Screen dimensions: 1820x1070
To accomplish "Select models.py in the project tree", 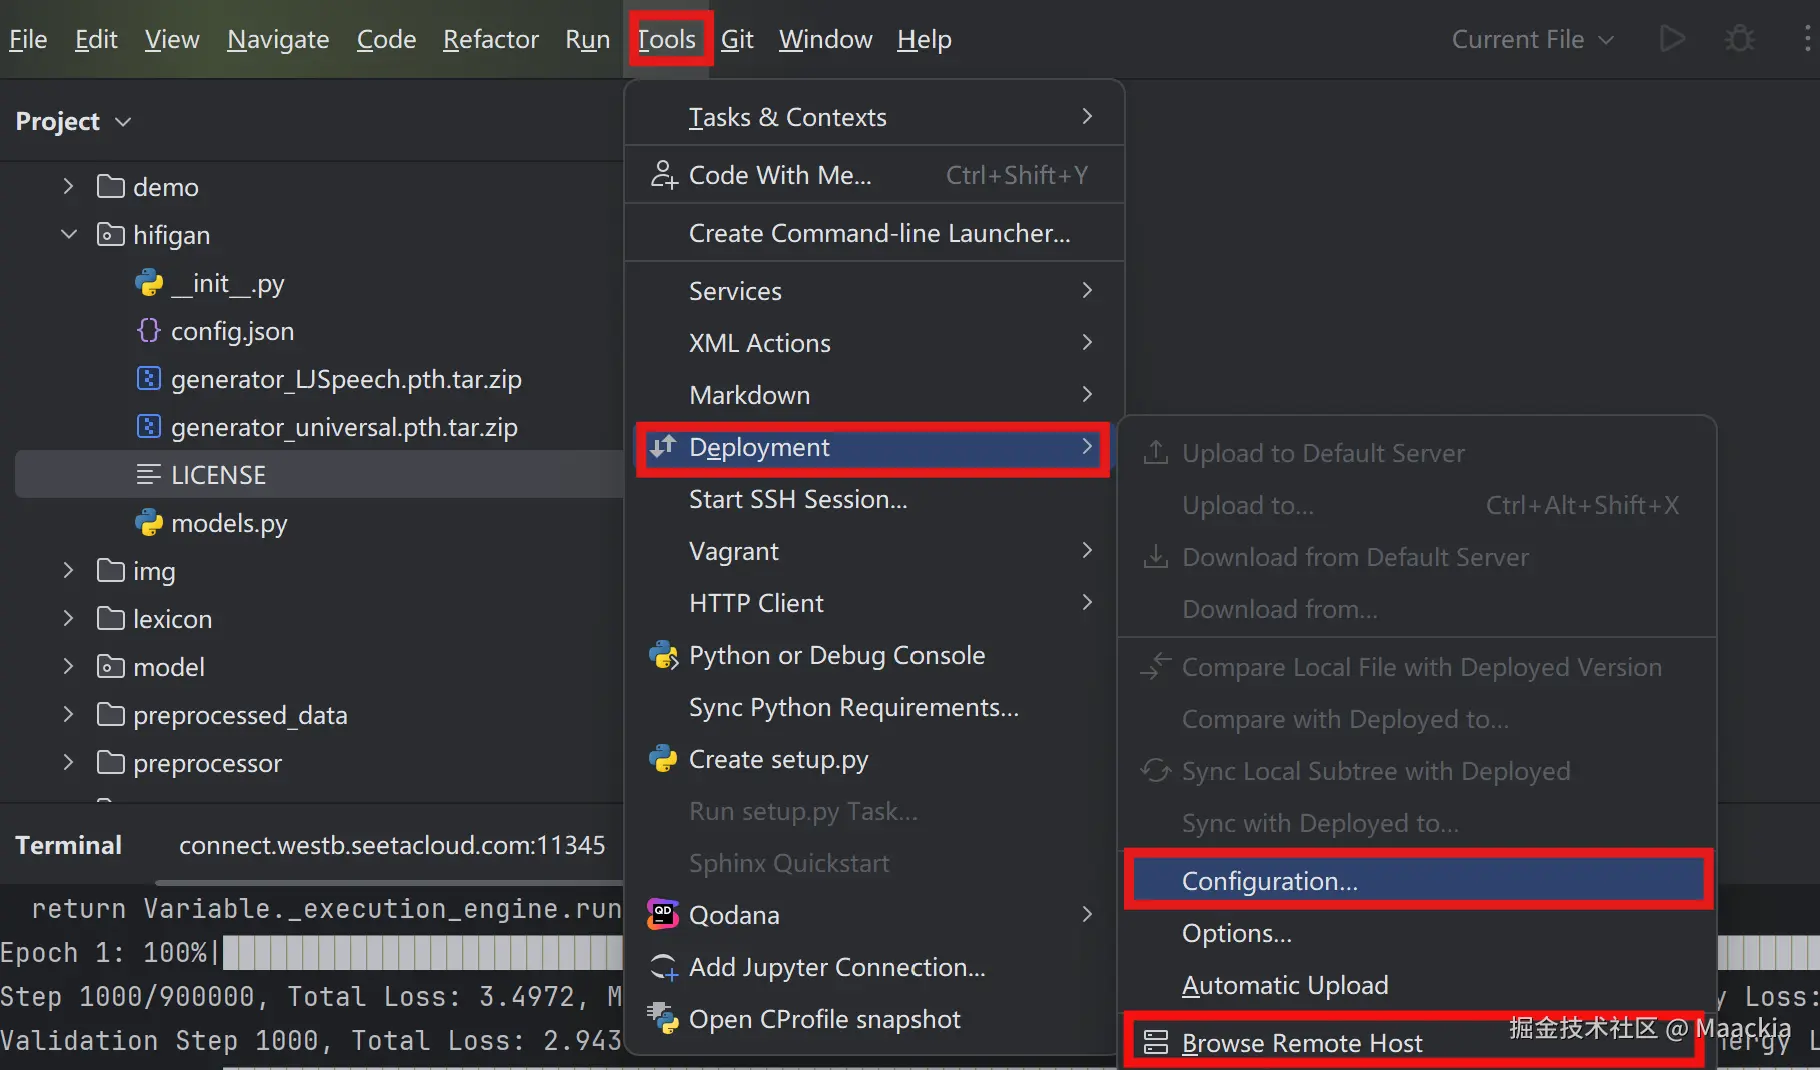I will (228, 523).
